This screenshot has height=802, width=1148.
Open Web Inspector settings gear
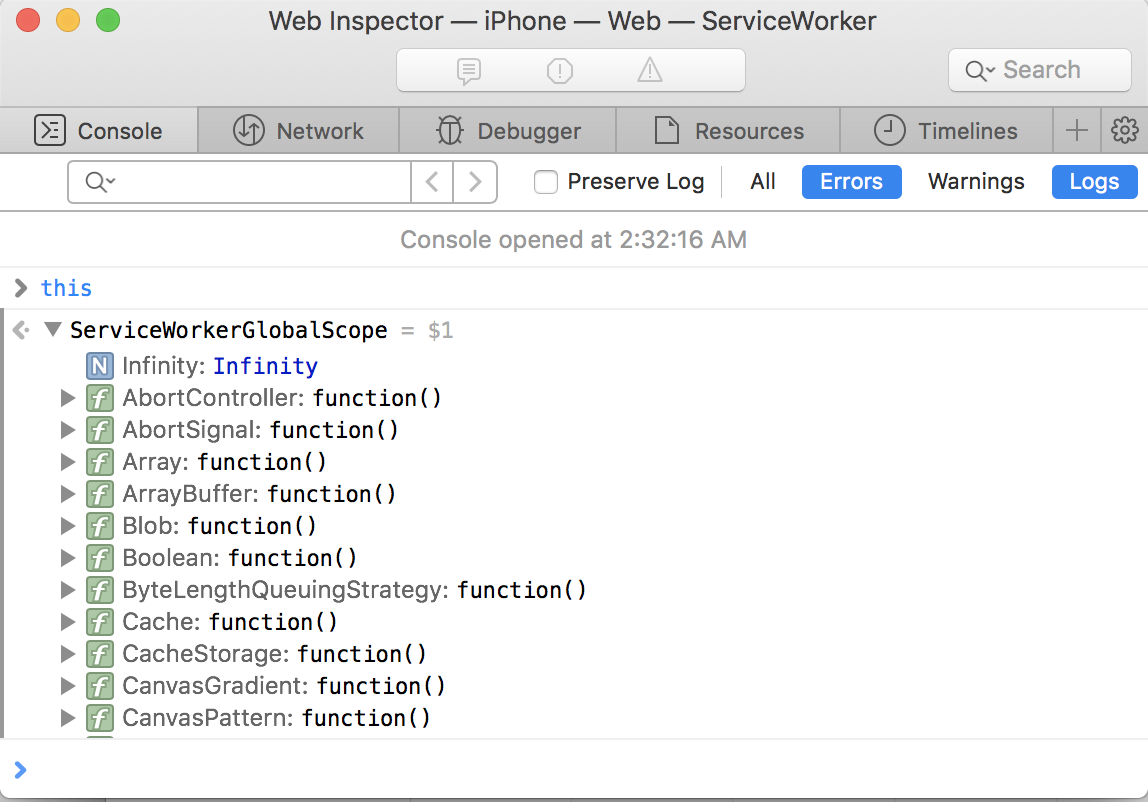[x=1125, y=130]
